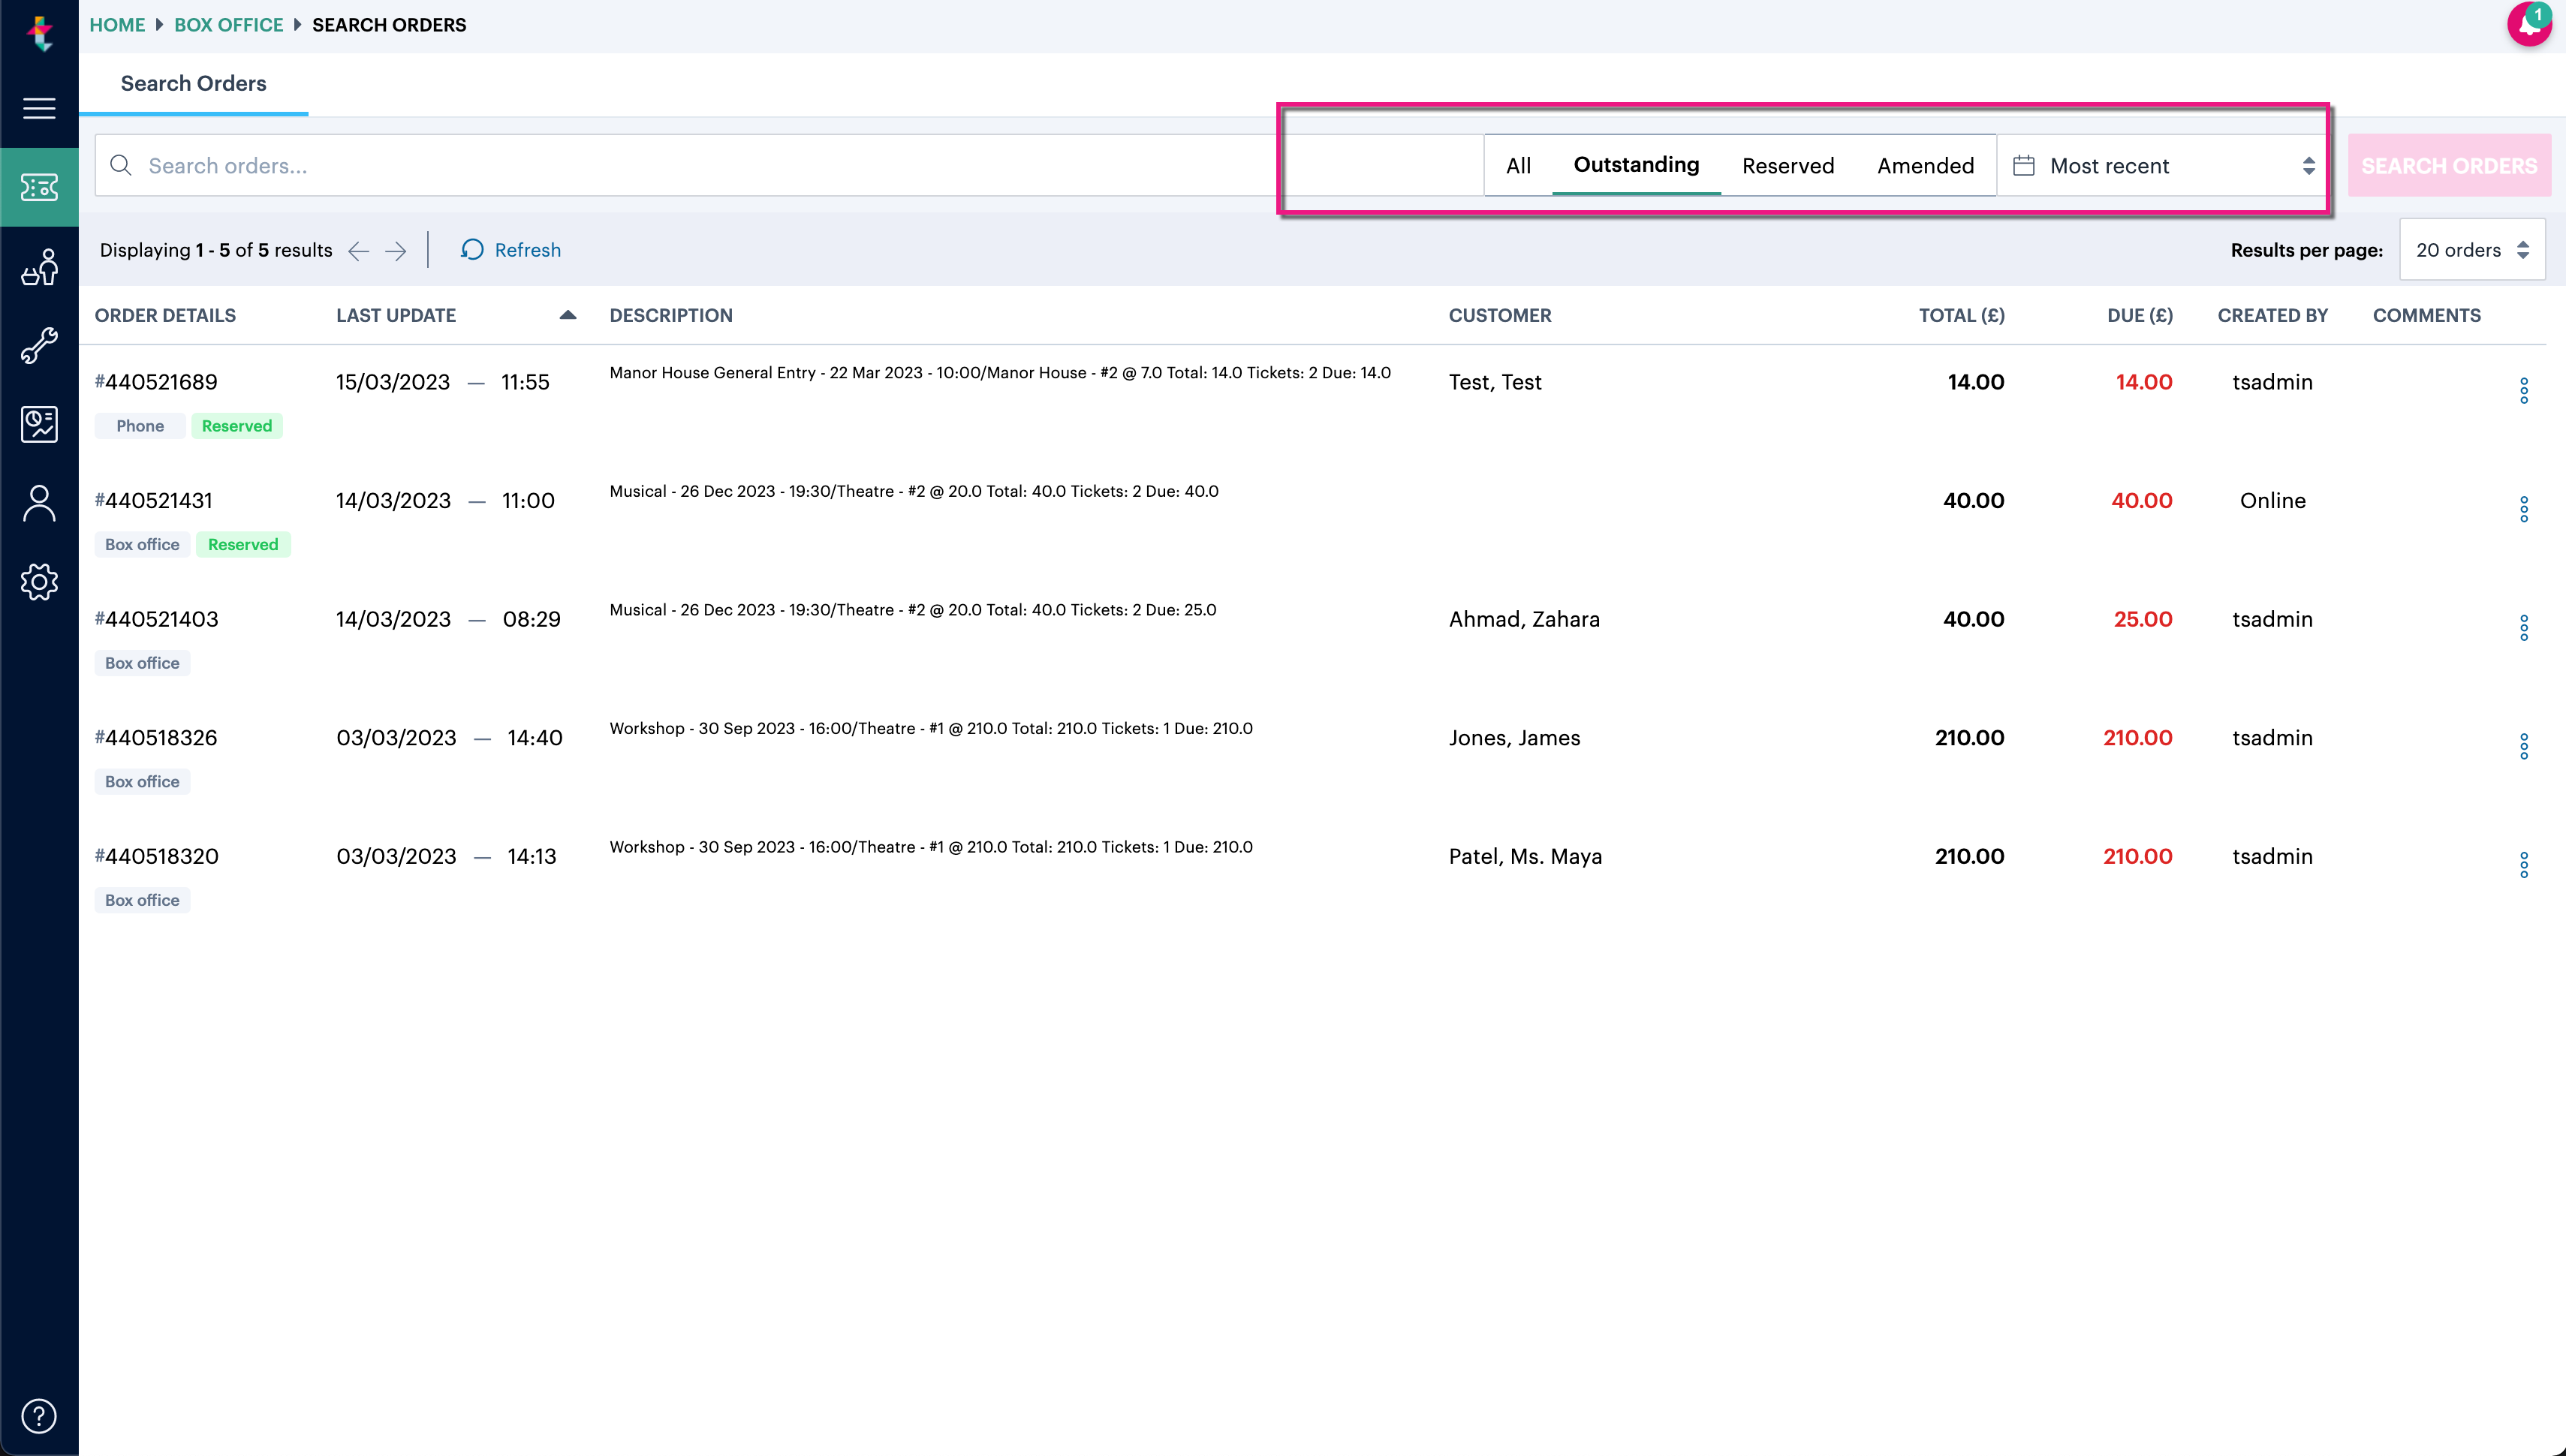This screenshot has height=1456, width=2566.
Task: Enable the Amended orders filter
Action: point(1925,165)
